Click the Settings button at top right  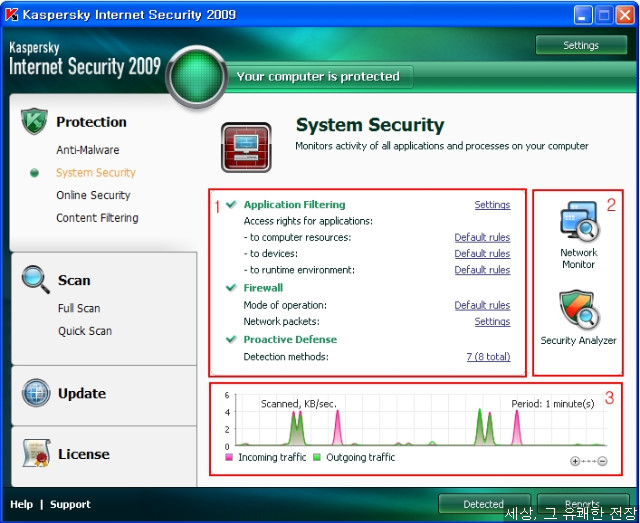(x=581, y=45)
